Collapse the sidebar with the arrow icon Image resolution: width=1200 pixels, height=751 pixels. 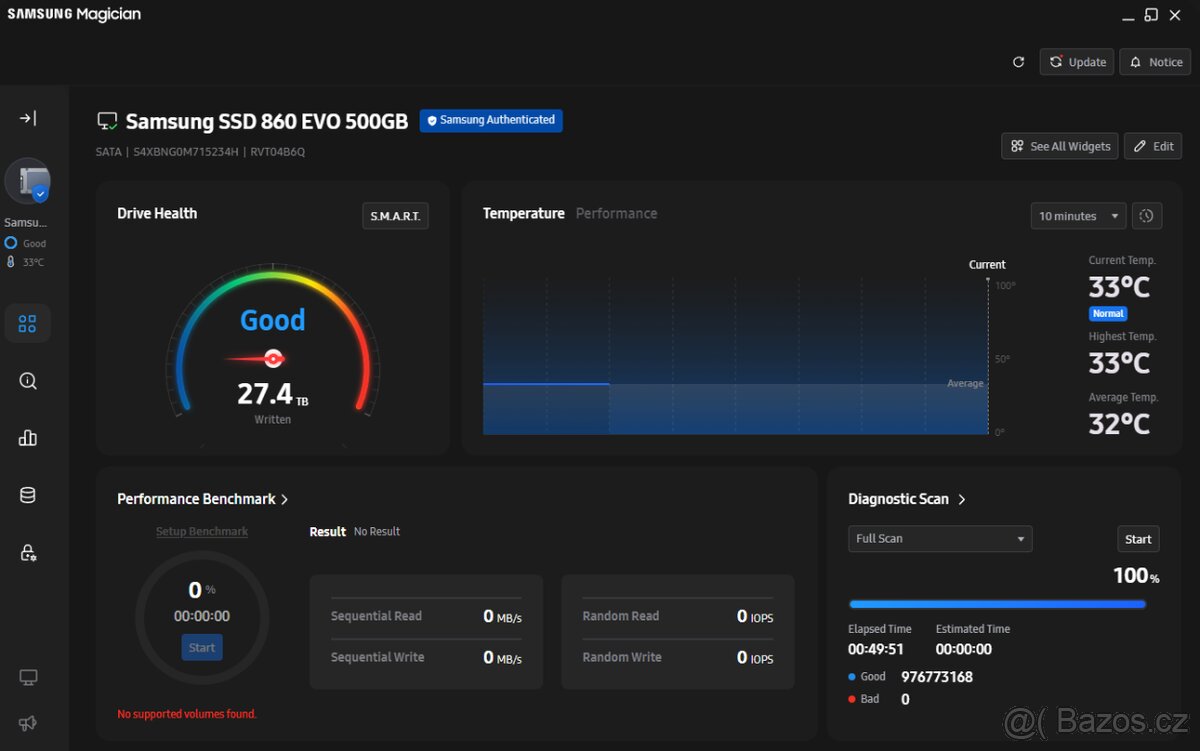(28, 118)
